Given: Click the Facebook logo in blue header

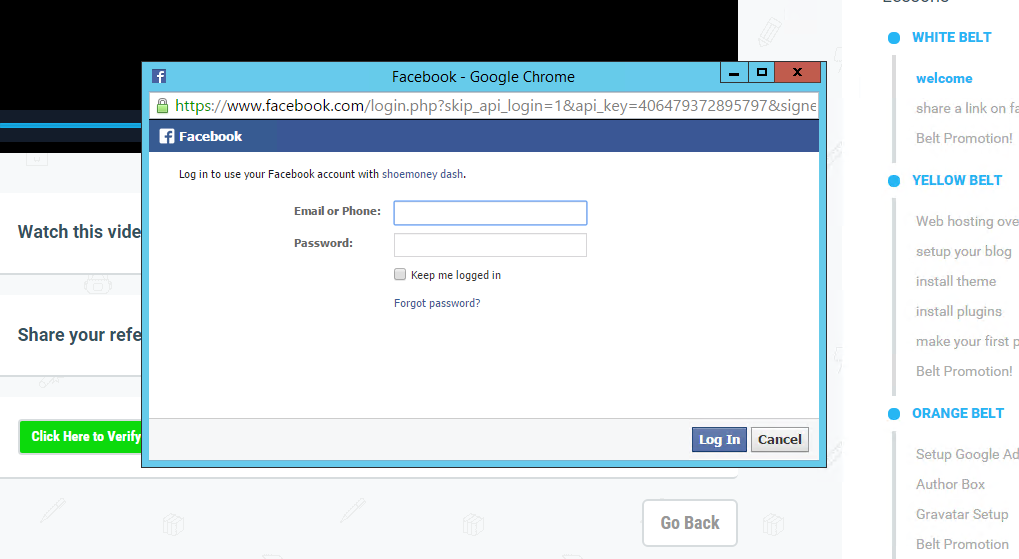Looking at the screenshot, I should [x=167, y=136].
